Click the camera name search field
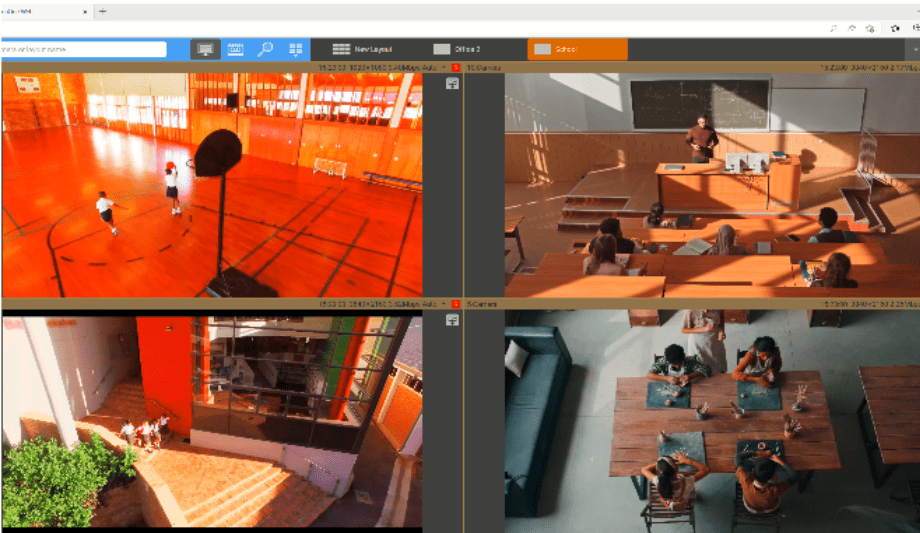920x533 pixels. pyautogui.click(x=84, y=49)
